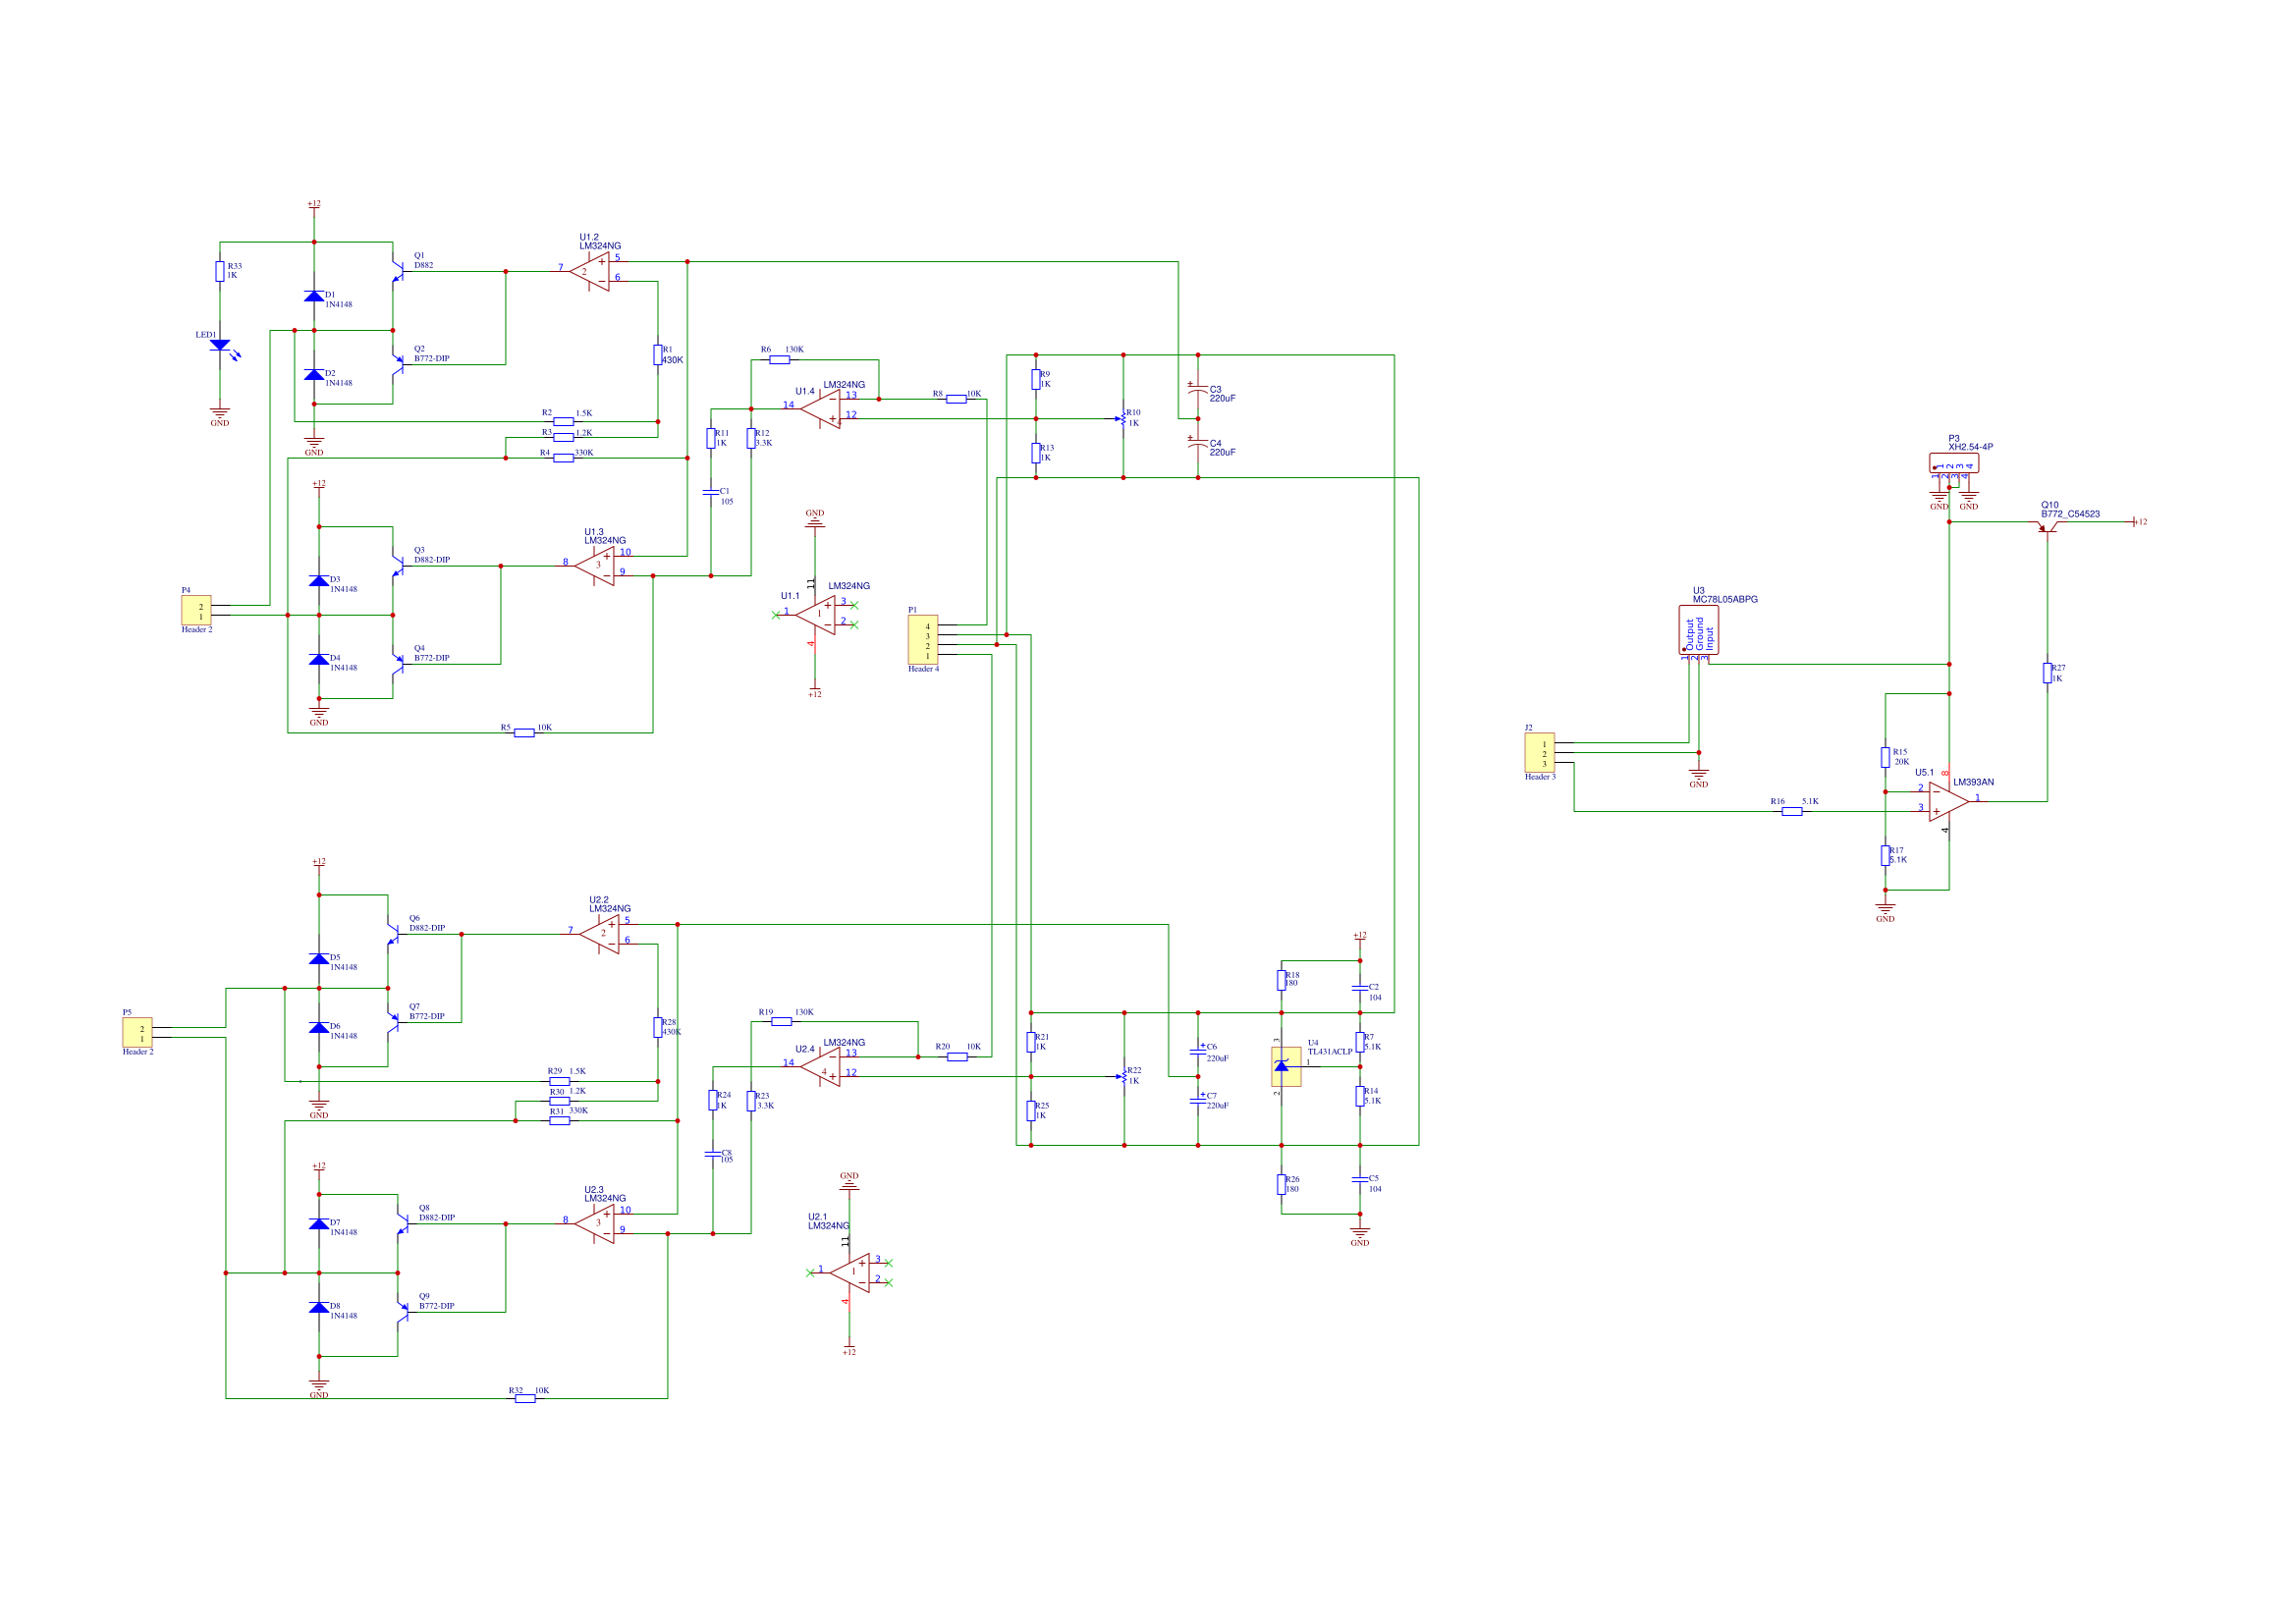Viewport: 2296px width, 1624px height.
Task: Select the P3 XH2.54-4P connector
Action: (x=1953, y=464)
